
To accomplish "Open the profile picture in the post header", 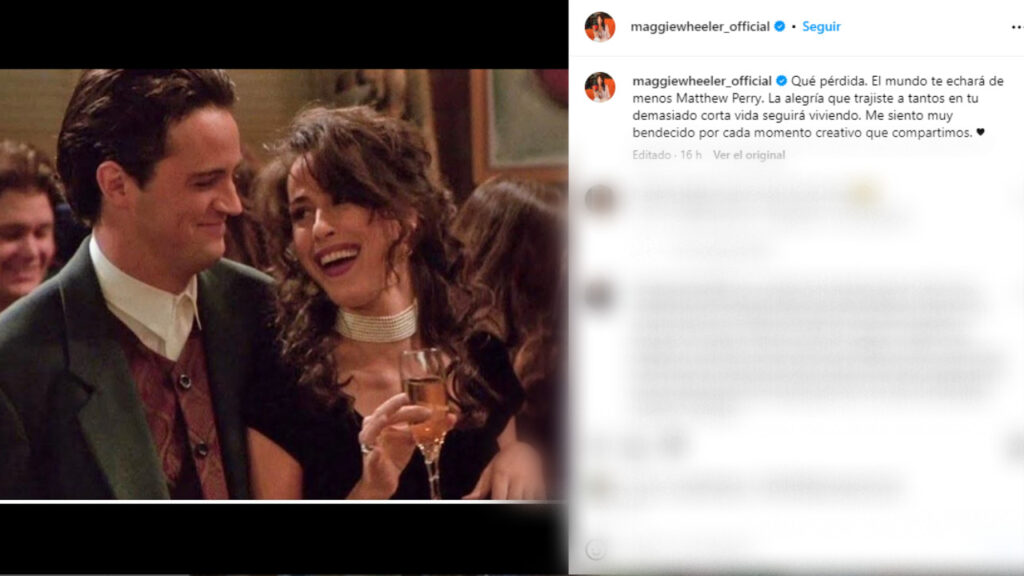I will [600, 27].
